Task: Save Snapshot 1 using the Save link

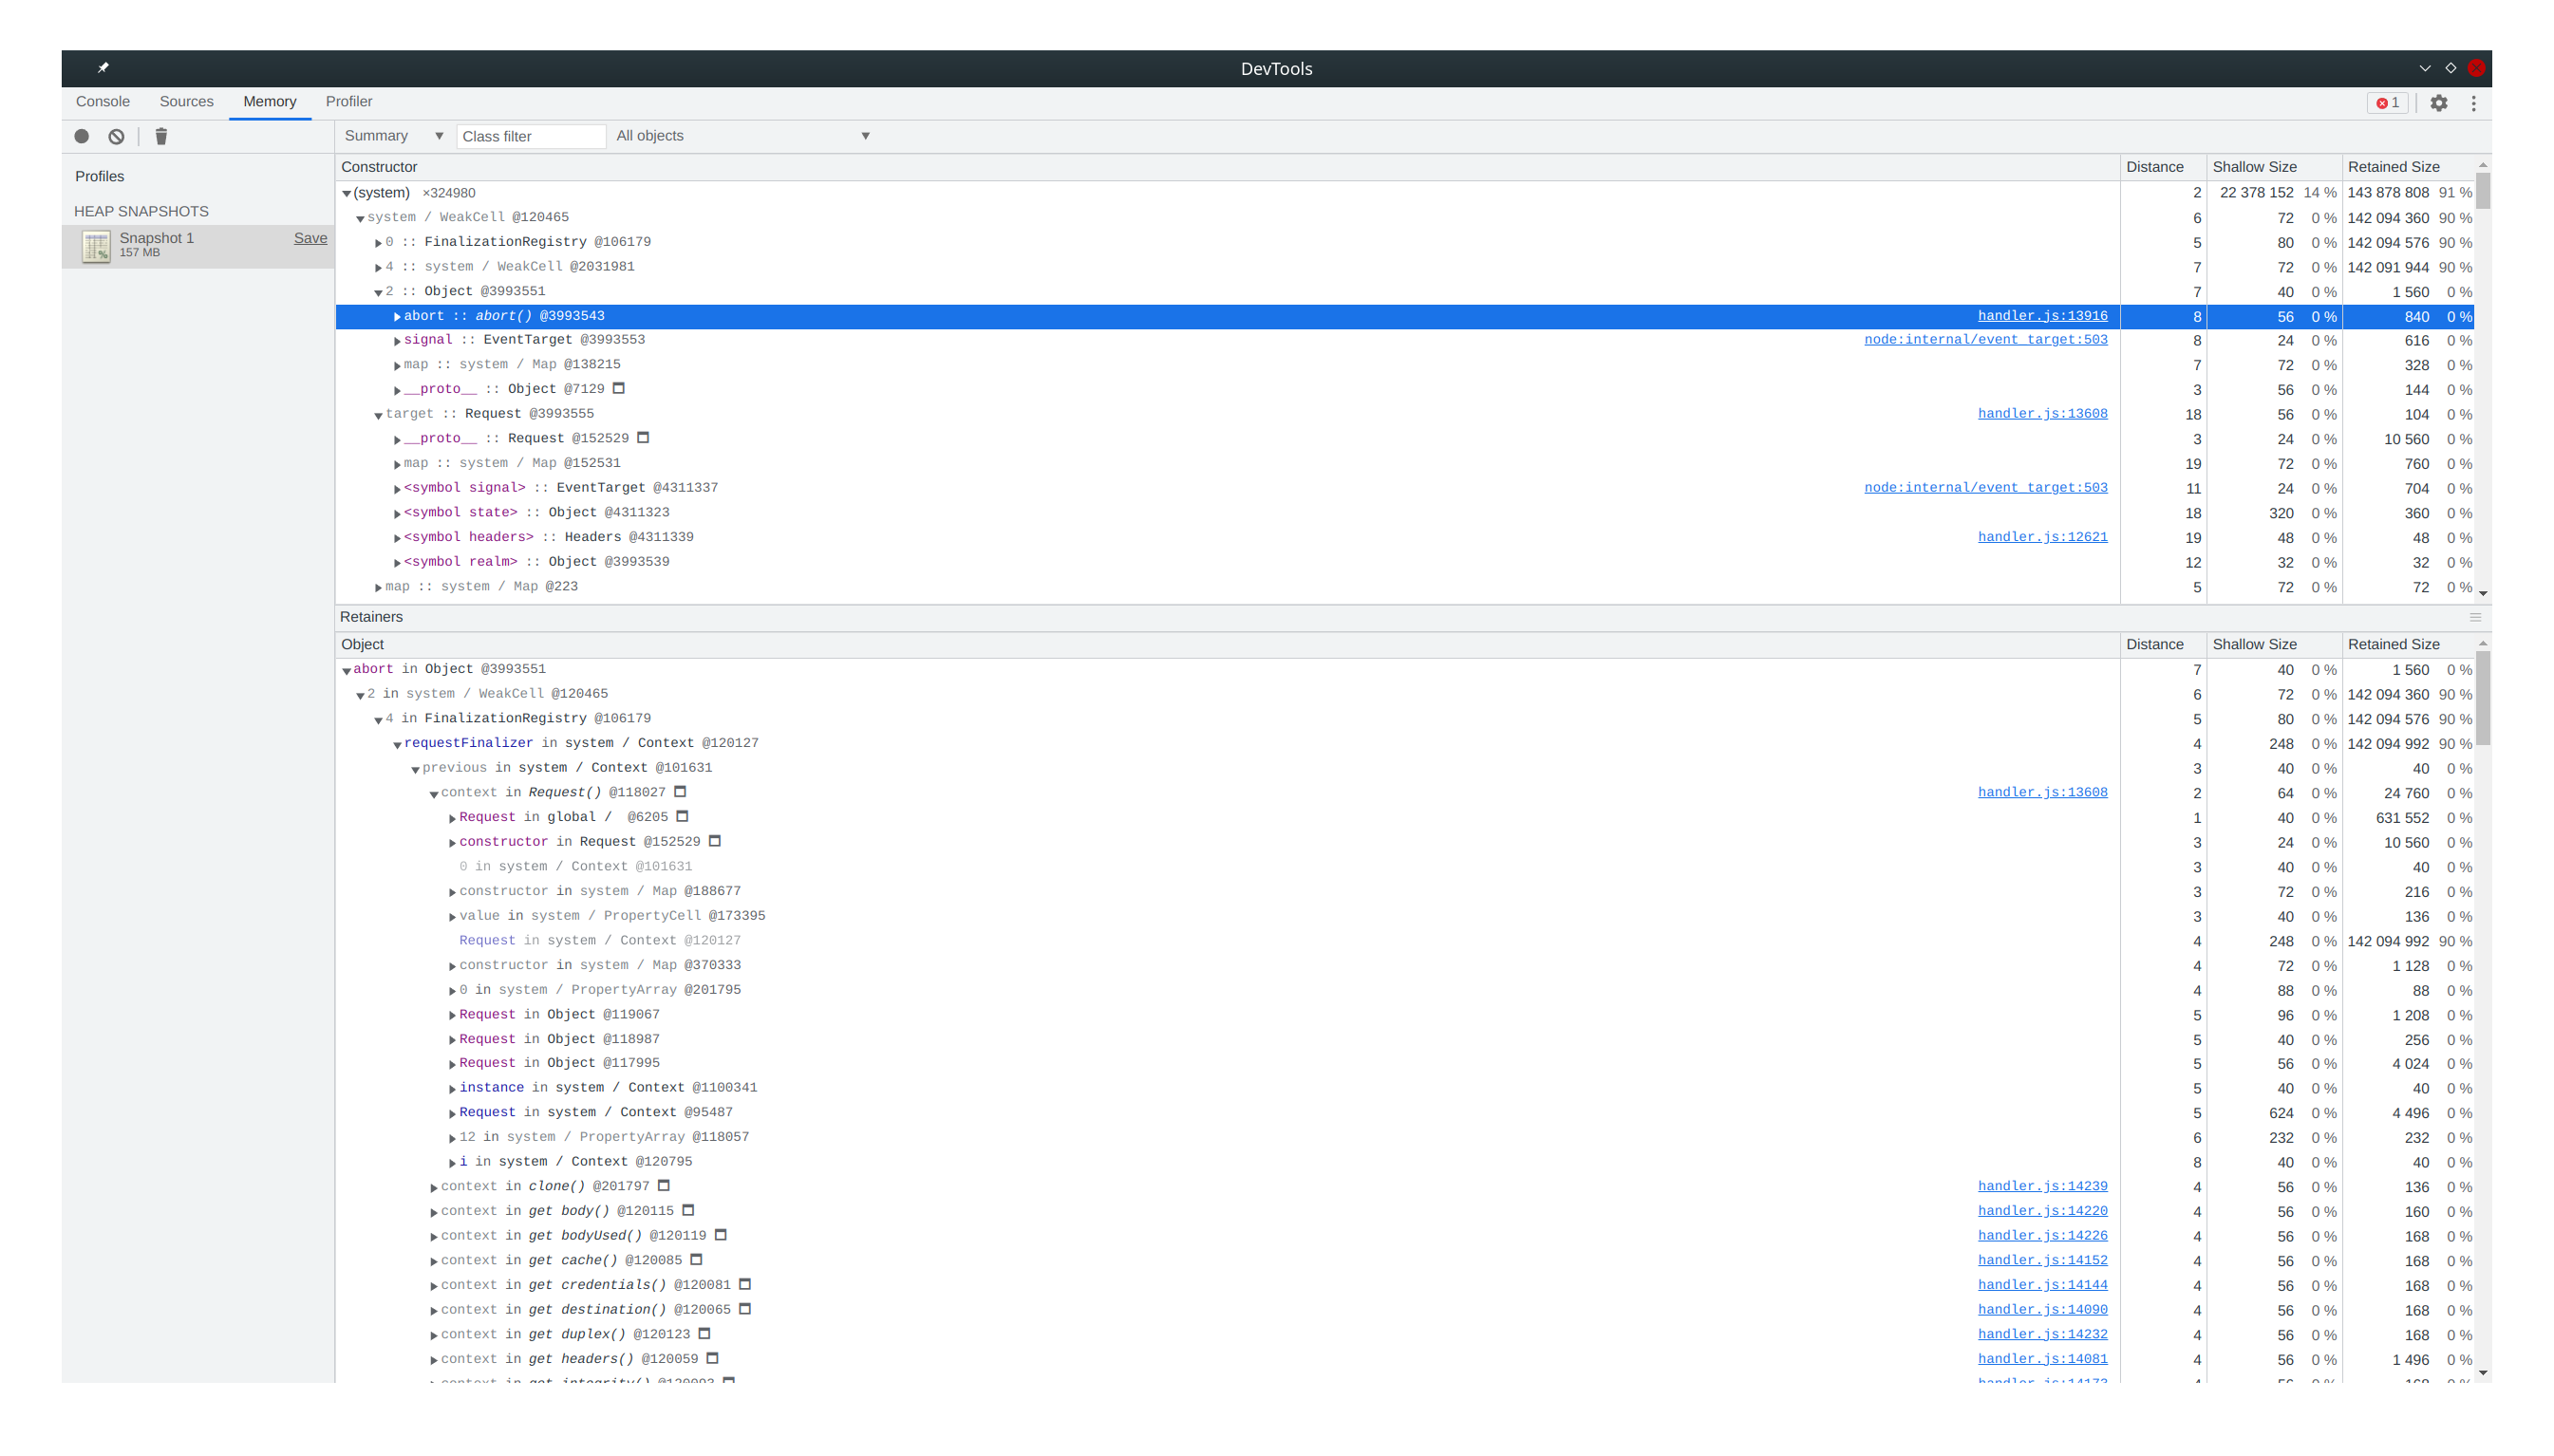Action: coord(310,238)
